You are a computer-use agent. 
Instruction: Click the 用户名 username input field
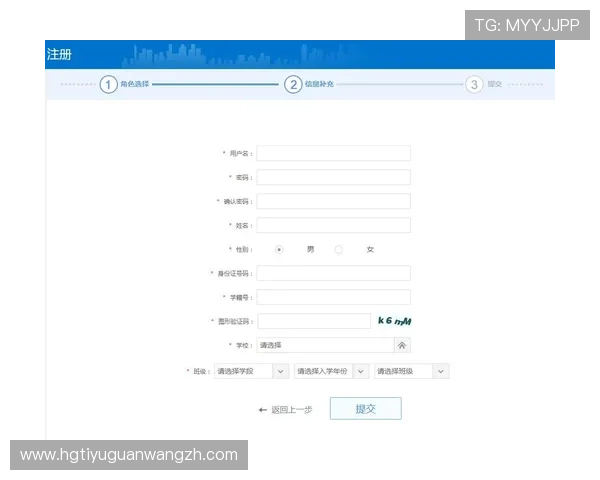pyautogui.click(x=333, y=153)
